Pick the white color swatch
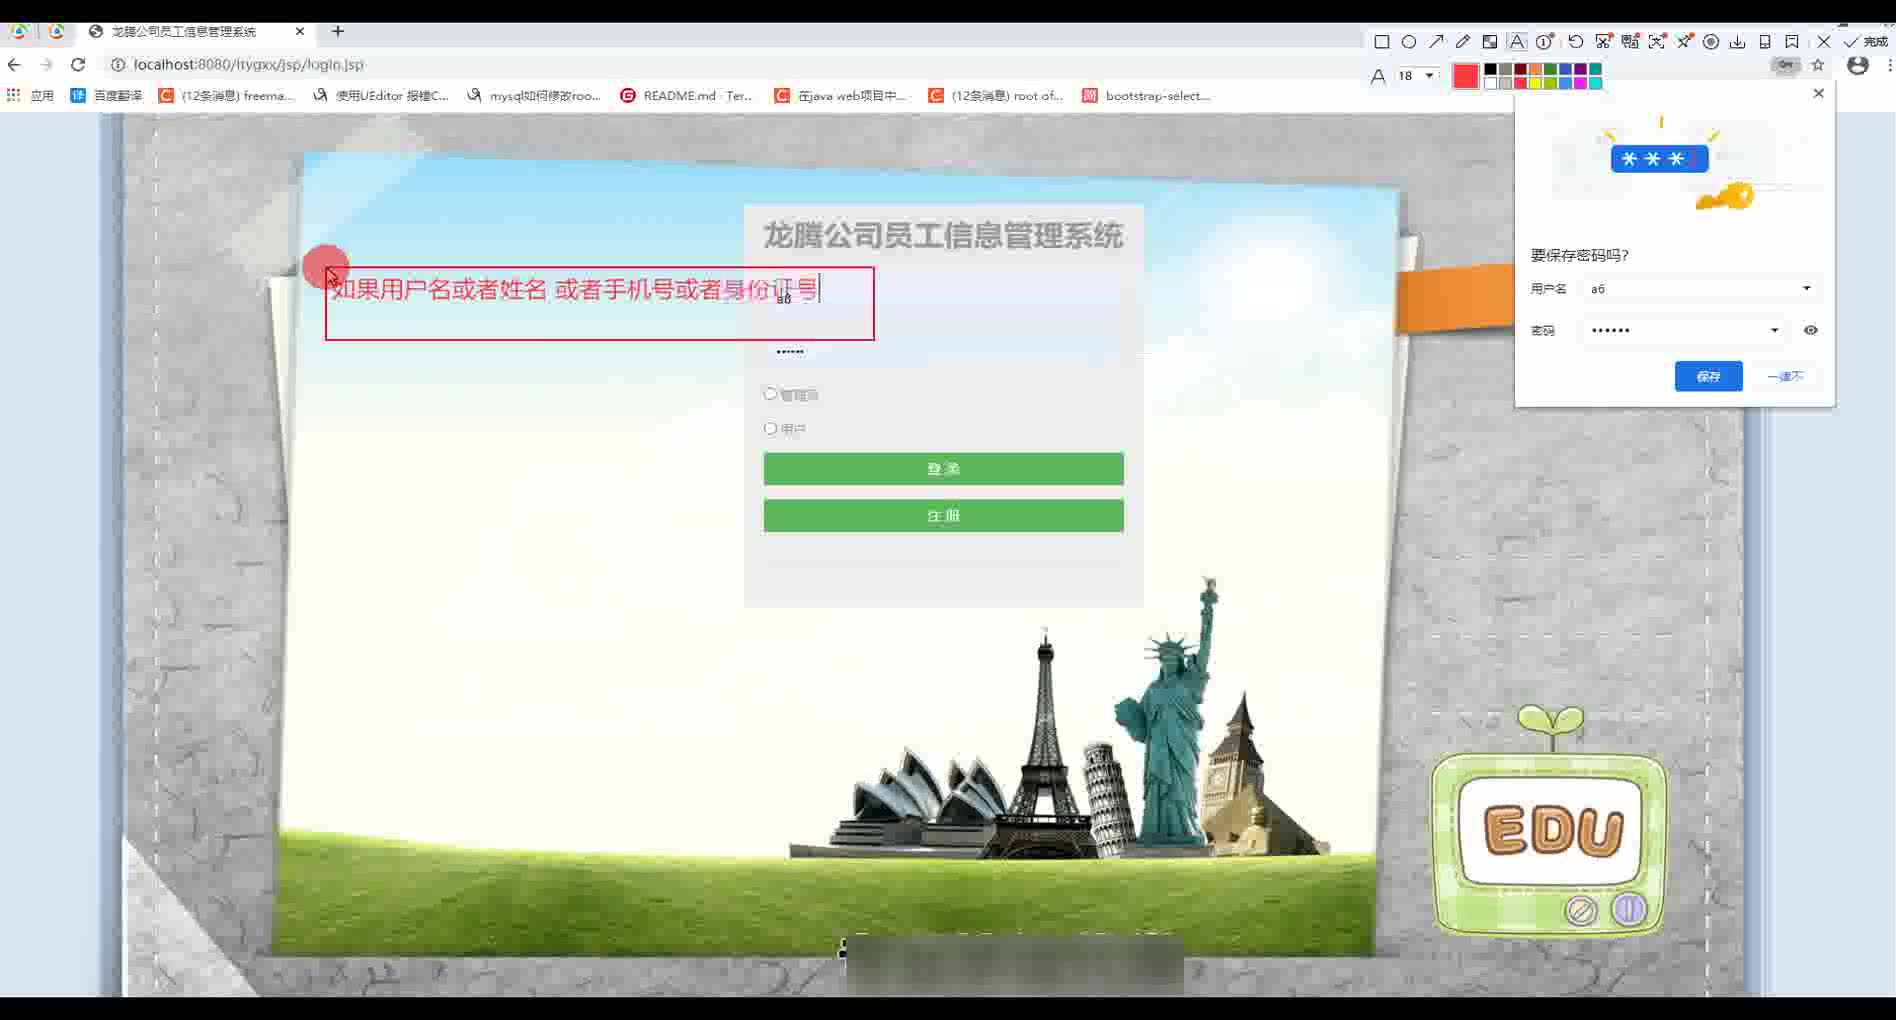 click(x=1490, y=83)
